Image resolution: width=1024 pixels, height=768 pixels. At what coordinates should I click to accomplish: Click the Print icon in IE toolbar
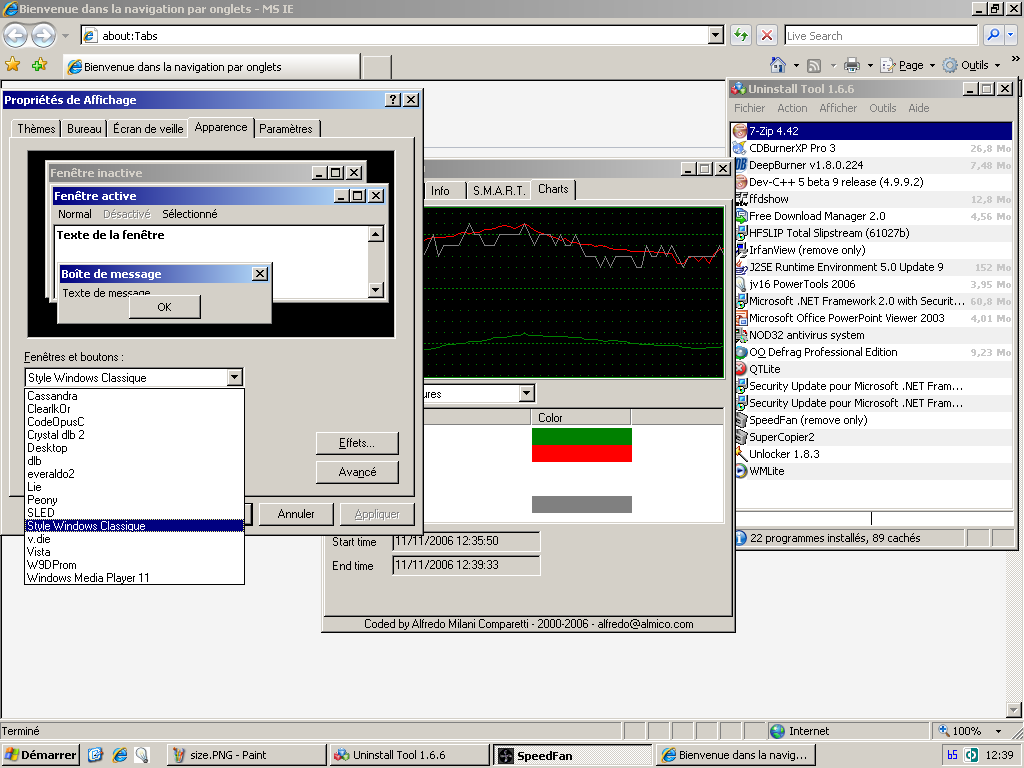(x=852, y=65)
